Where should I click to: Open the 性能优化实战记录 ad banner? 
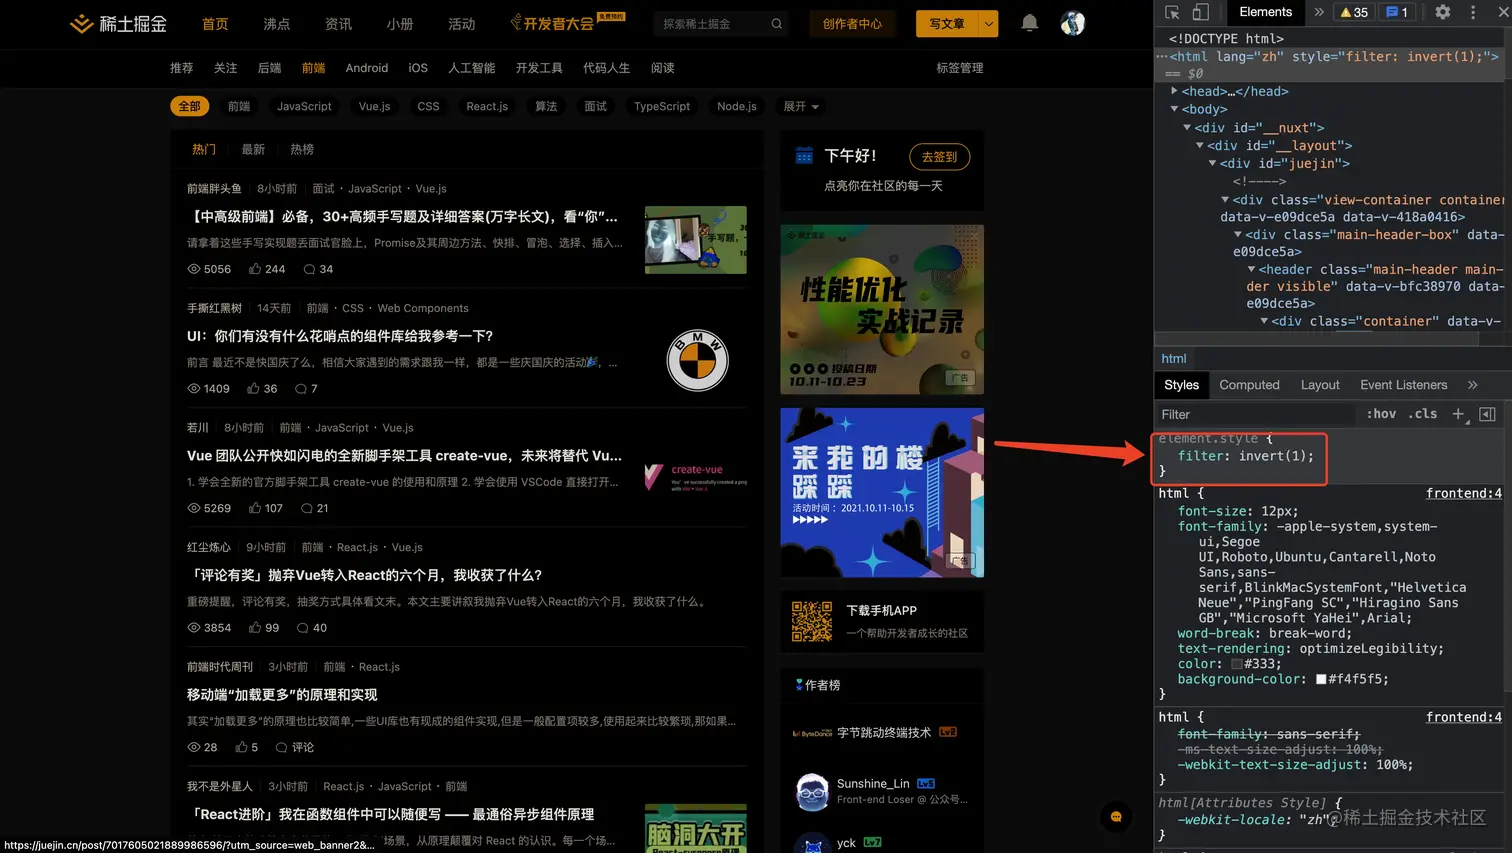pos(882,309)
